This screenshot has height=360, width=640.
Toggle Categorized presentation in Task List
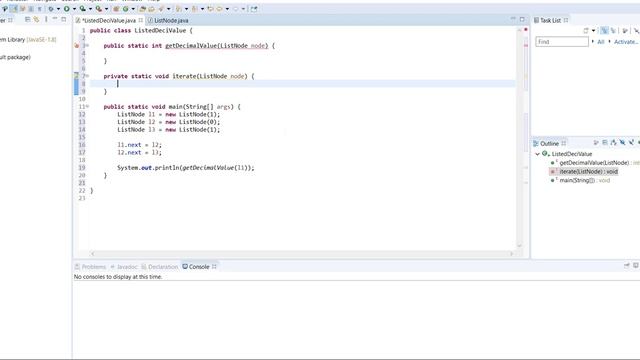(x=604, y=31)
